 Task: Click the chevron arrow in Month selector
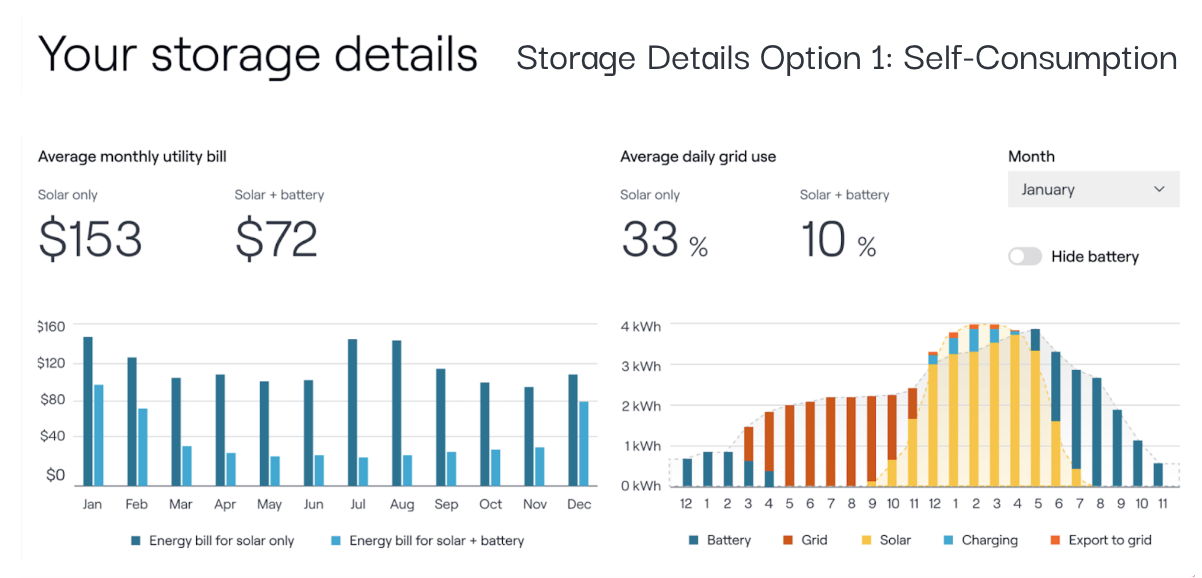tap(1159, 189)
